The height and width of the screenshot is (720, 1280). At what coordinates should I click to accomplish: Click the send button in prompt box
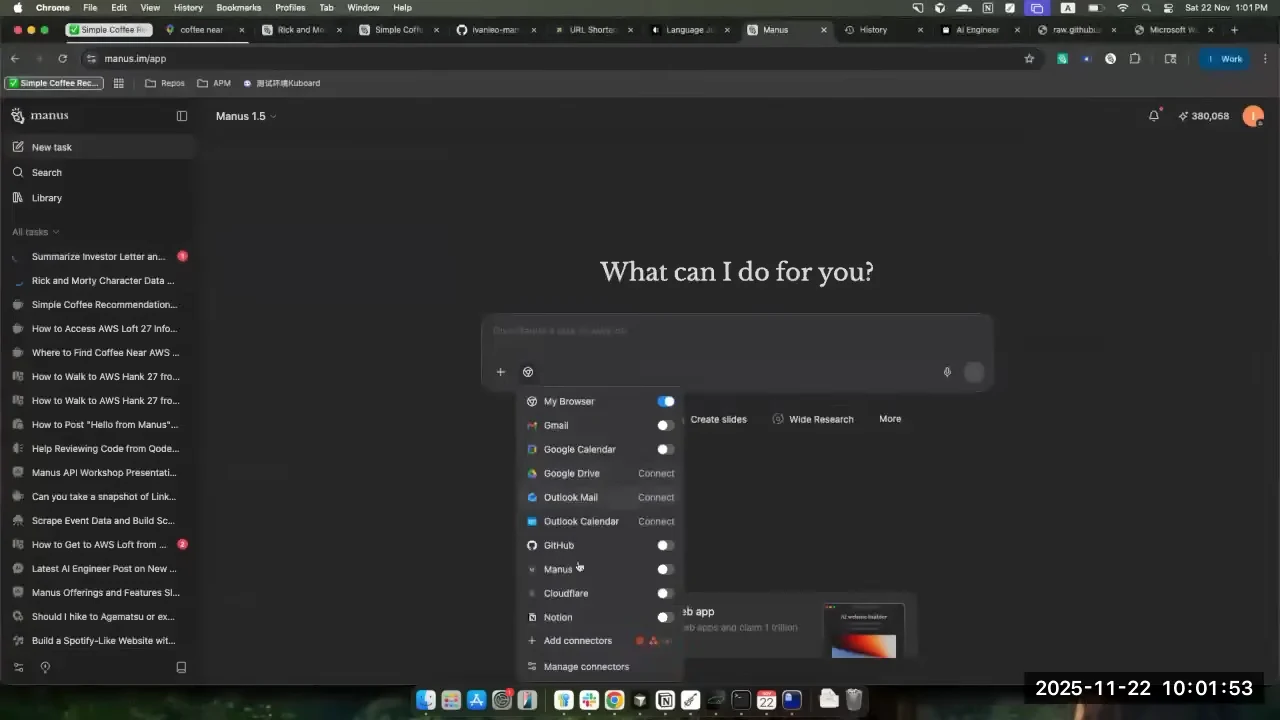click(x=974, y=372)
